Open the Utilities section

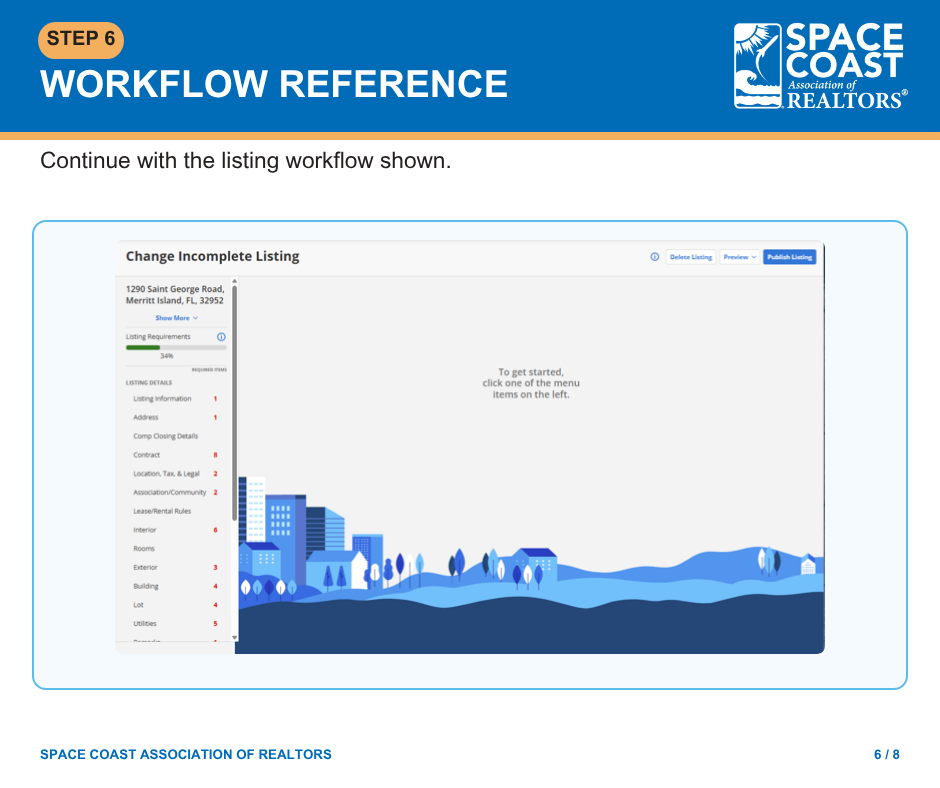[x=144, y=624]
